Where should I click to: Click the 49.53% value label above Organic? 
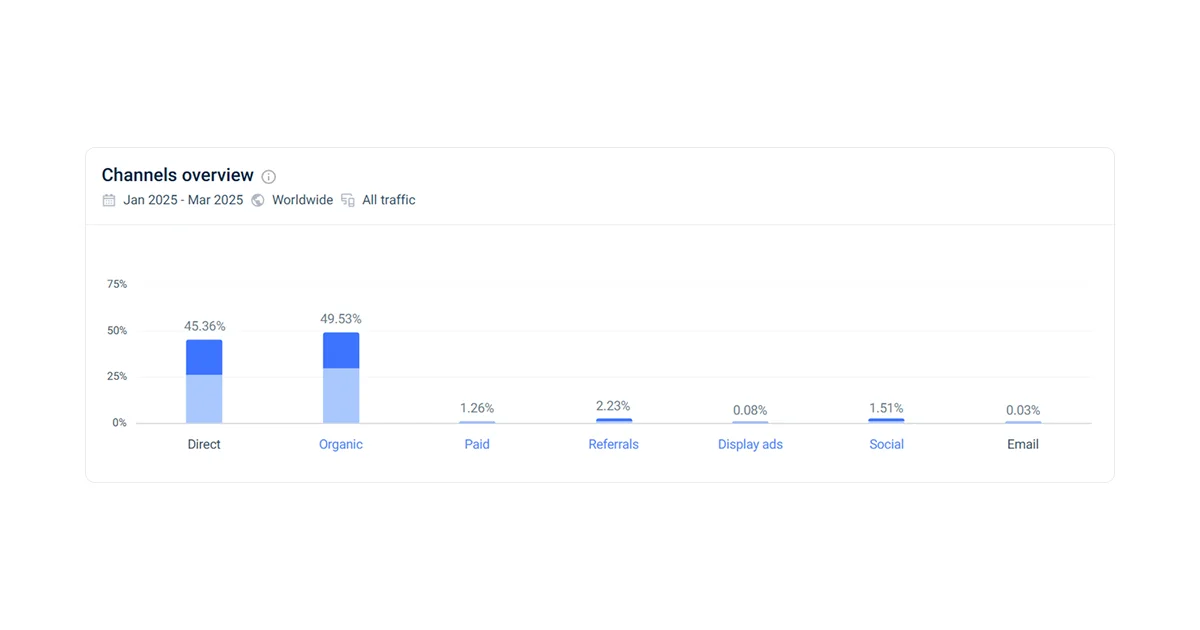pos(341,319)
